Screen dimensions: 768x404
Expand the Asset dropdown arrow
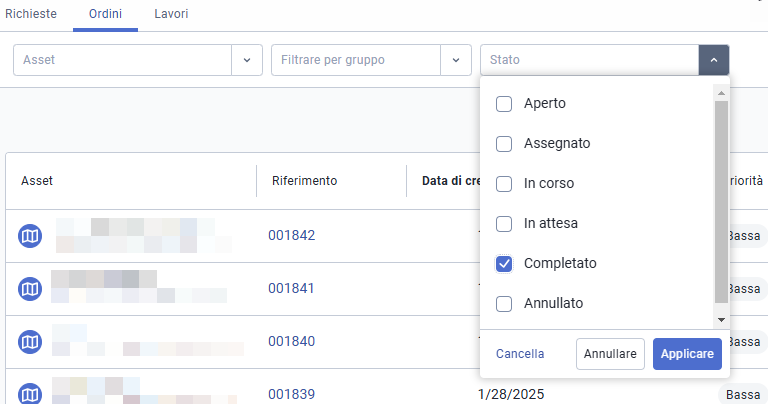(x=247, y=60)
